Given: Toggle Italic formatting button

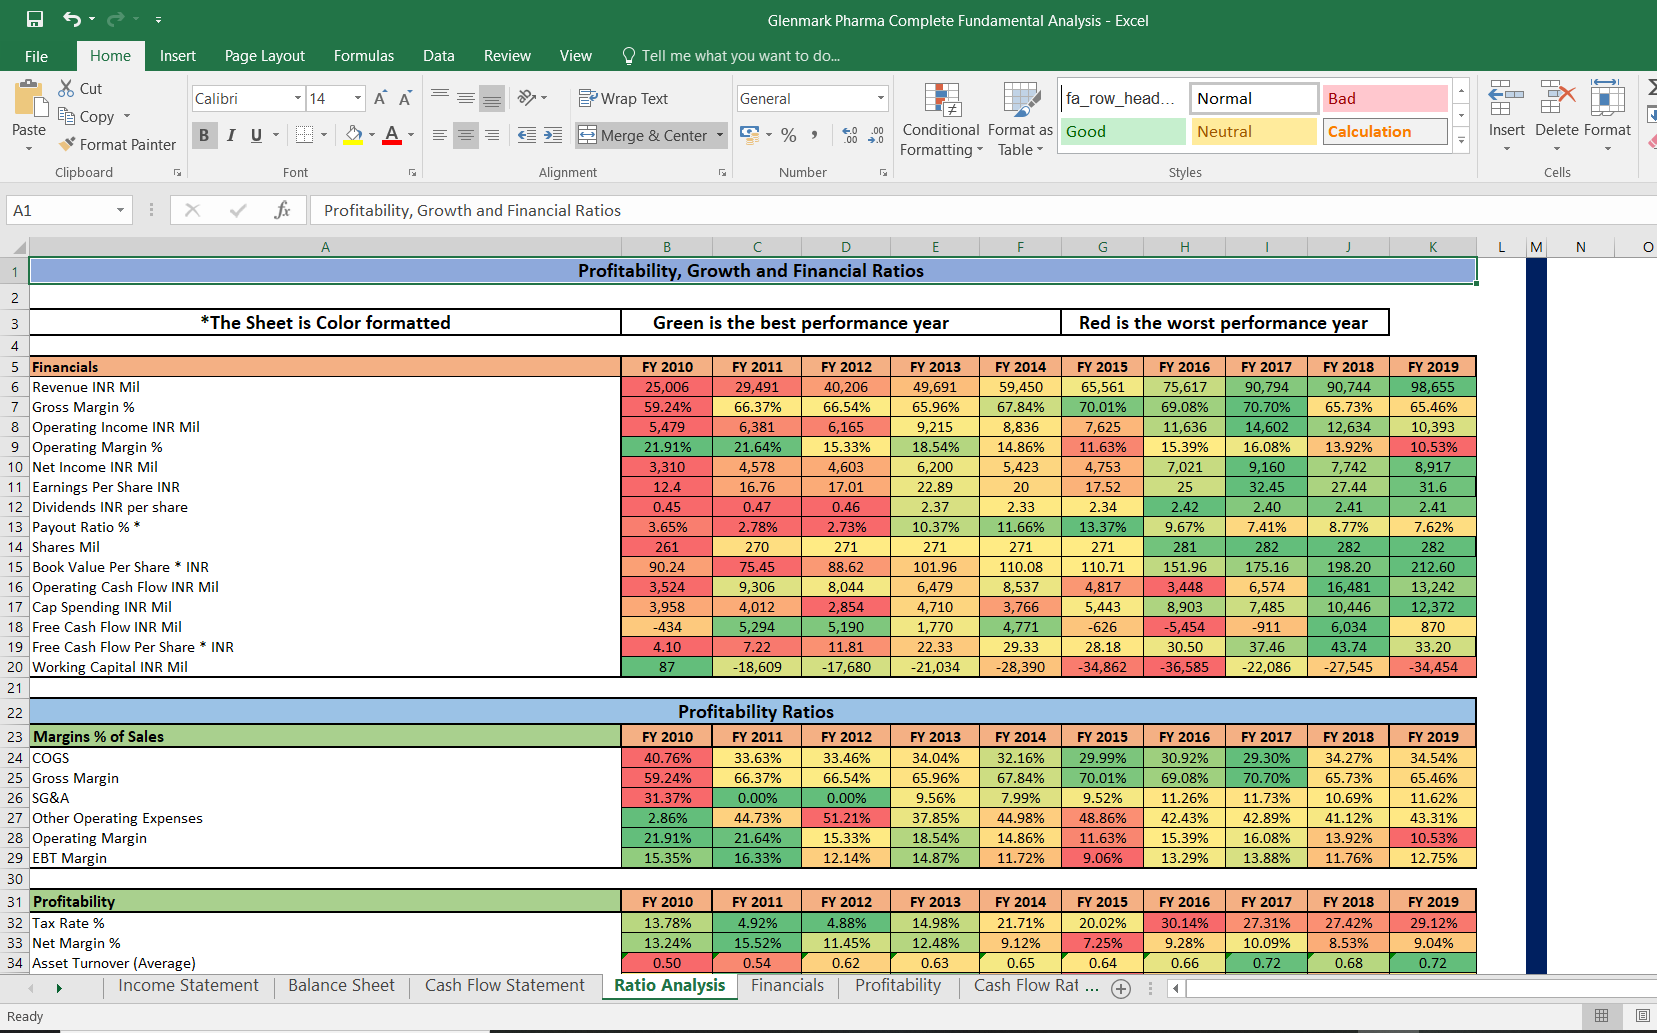Looking at the screenshot, I should coord(231,135).
